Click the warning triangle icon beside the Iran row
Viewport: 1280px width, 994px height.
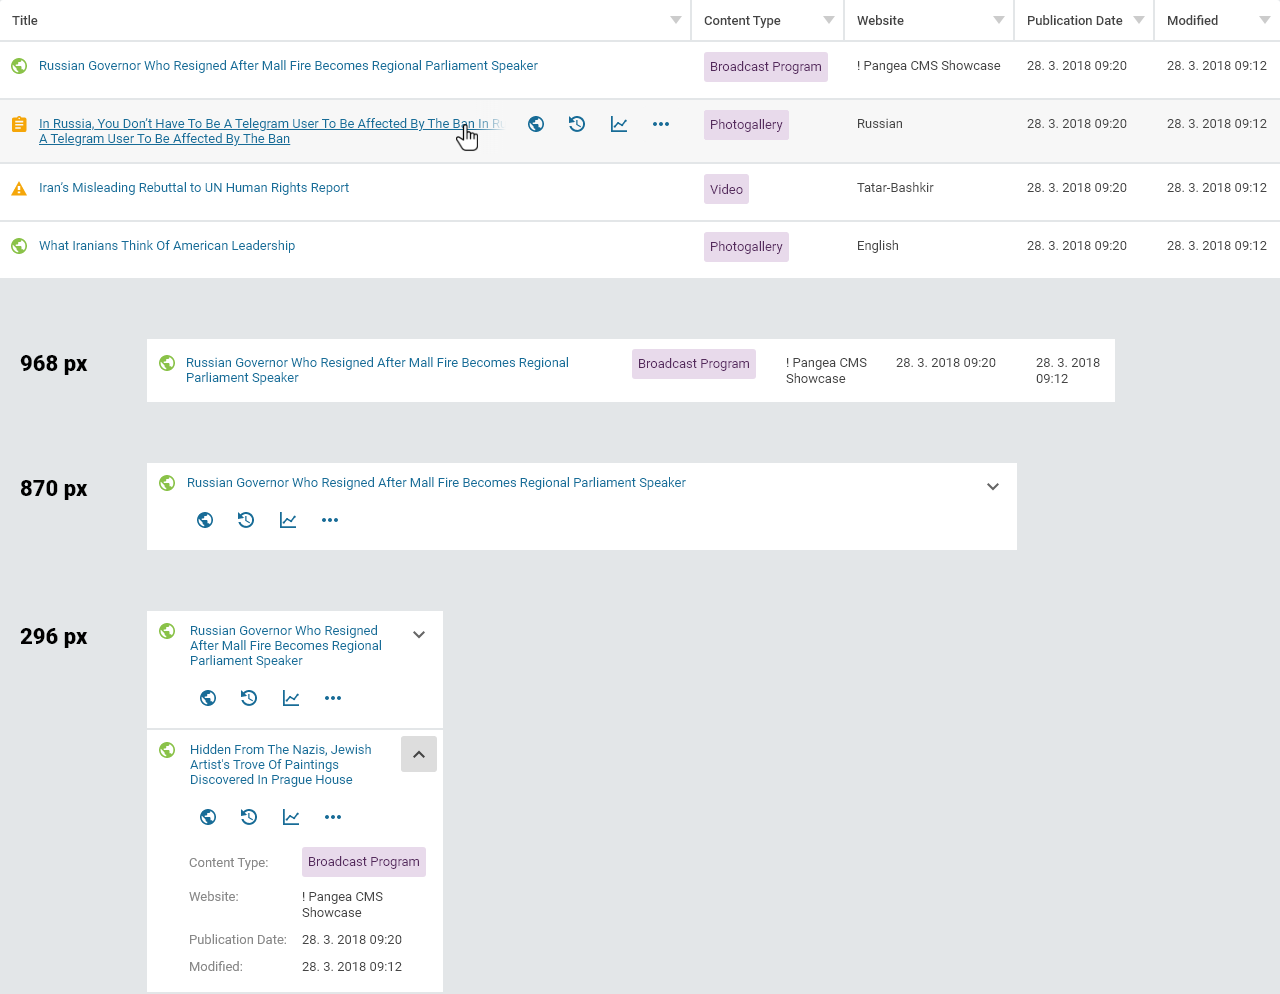[19, 188]
